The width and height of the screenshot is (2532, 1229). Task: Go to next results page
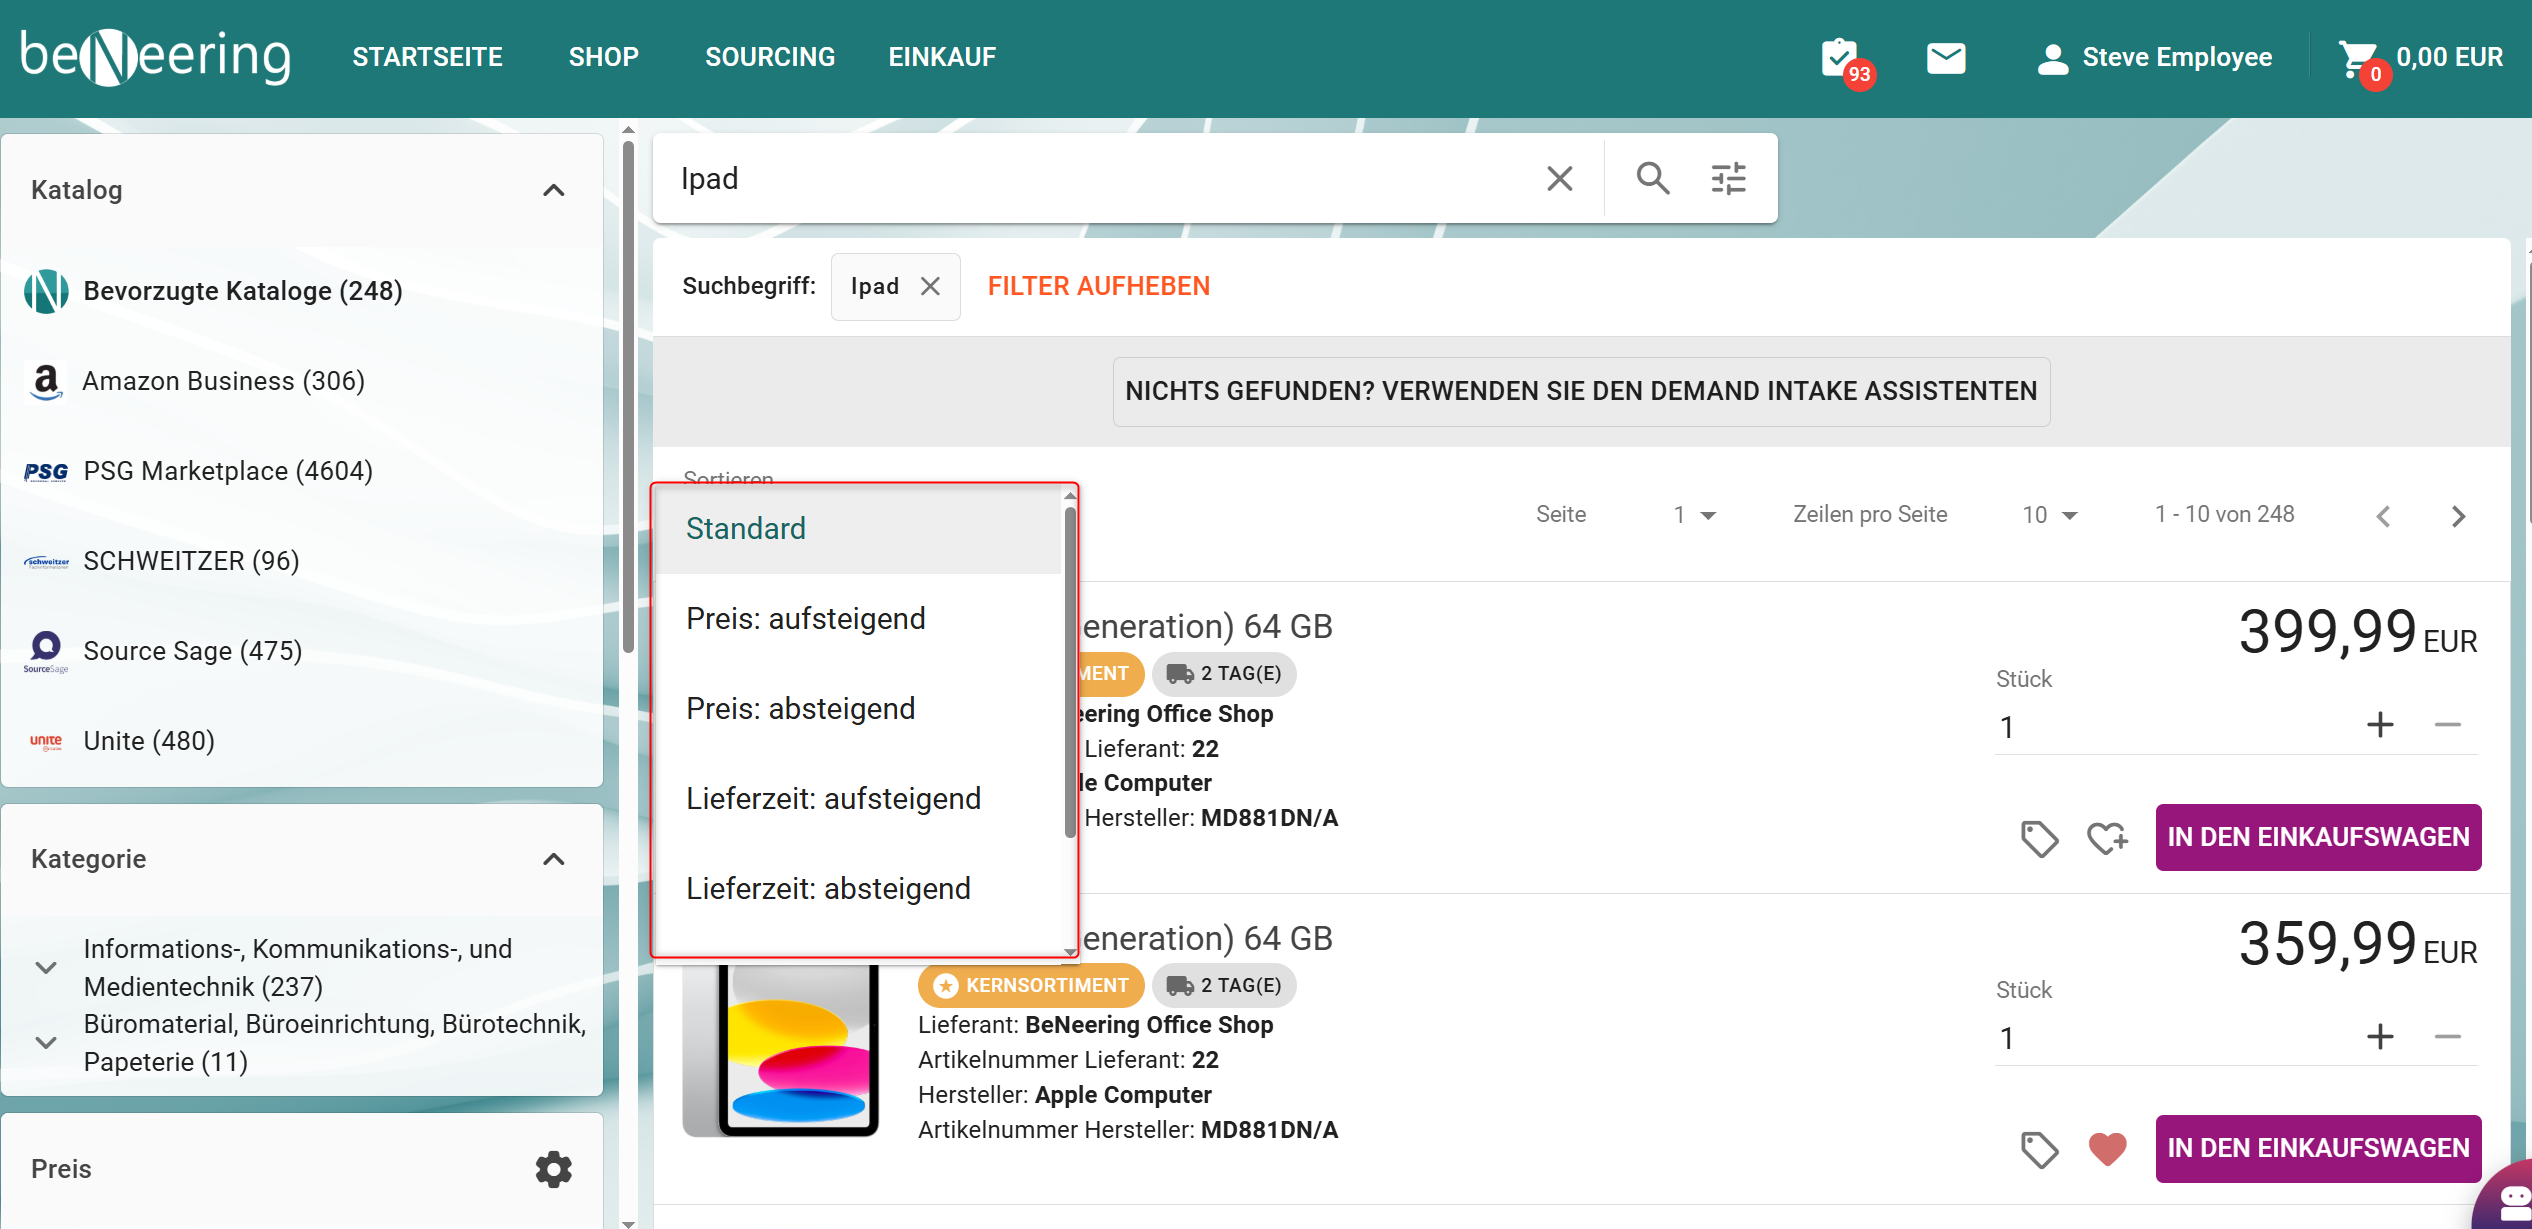tap(2458, 516)
